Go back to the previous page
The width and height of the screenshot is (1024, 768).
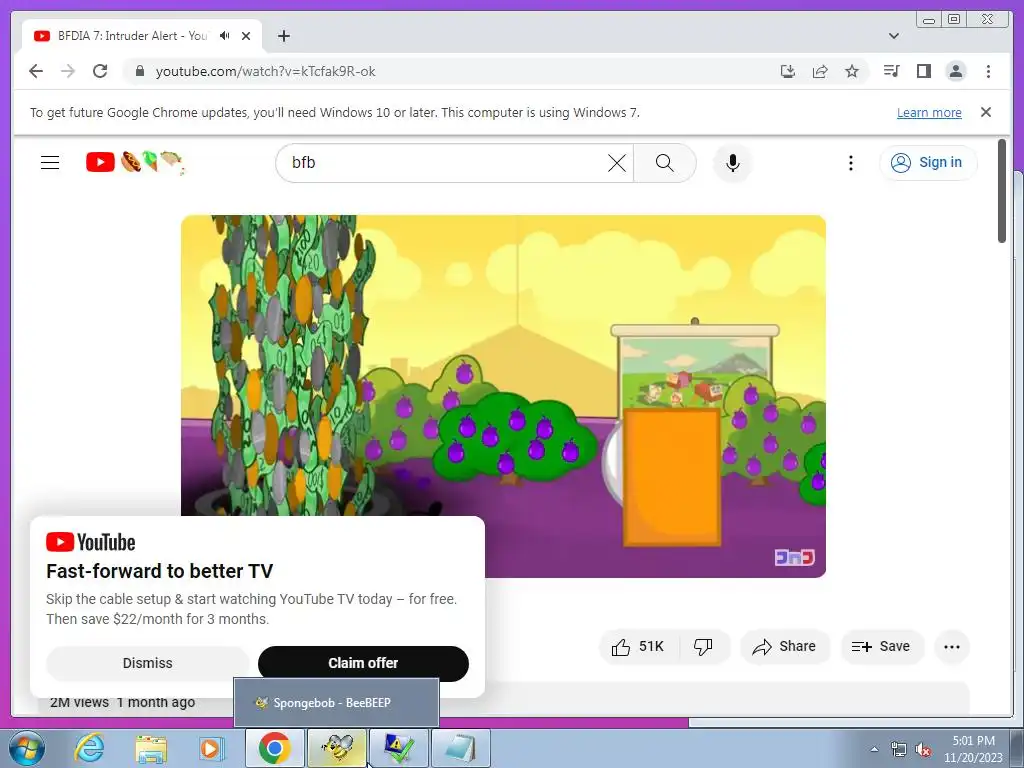coord(36,71)
